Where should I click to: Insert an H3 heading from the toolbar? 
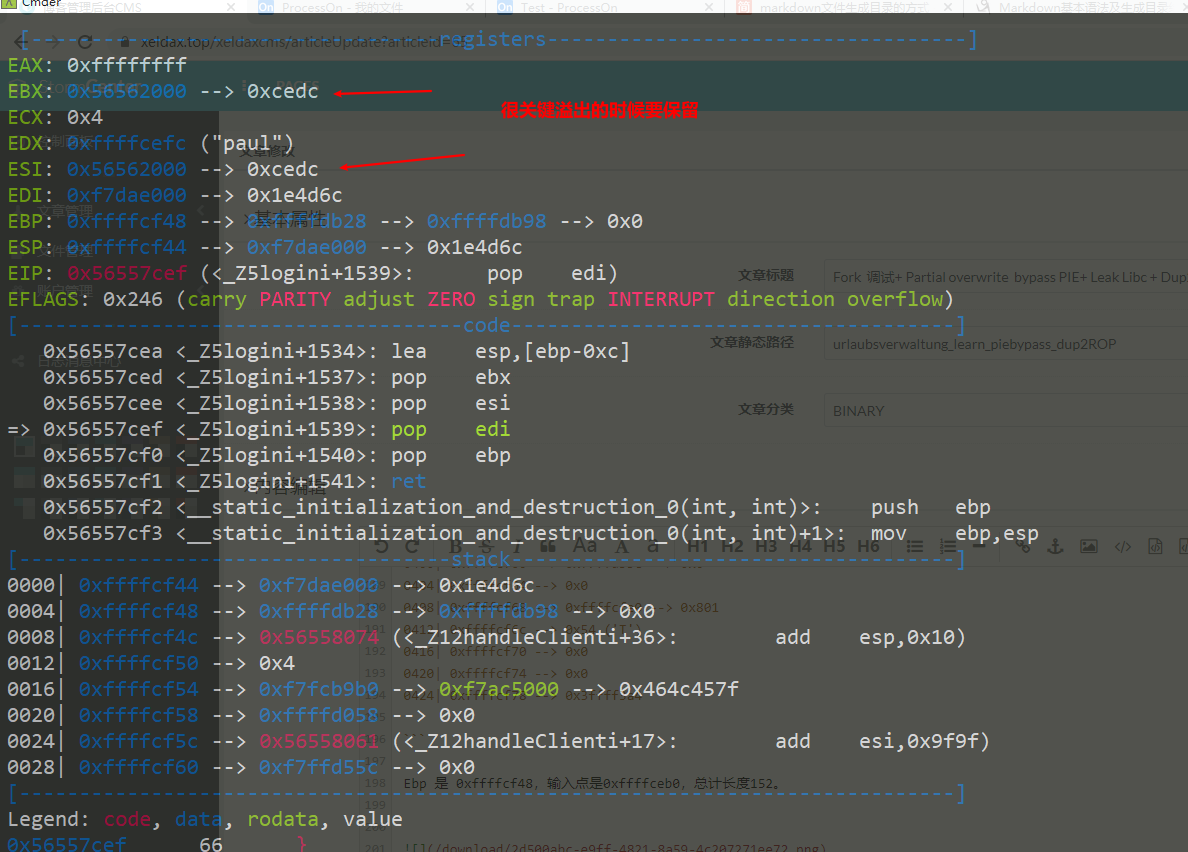coord(766,546)
